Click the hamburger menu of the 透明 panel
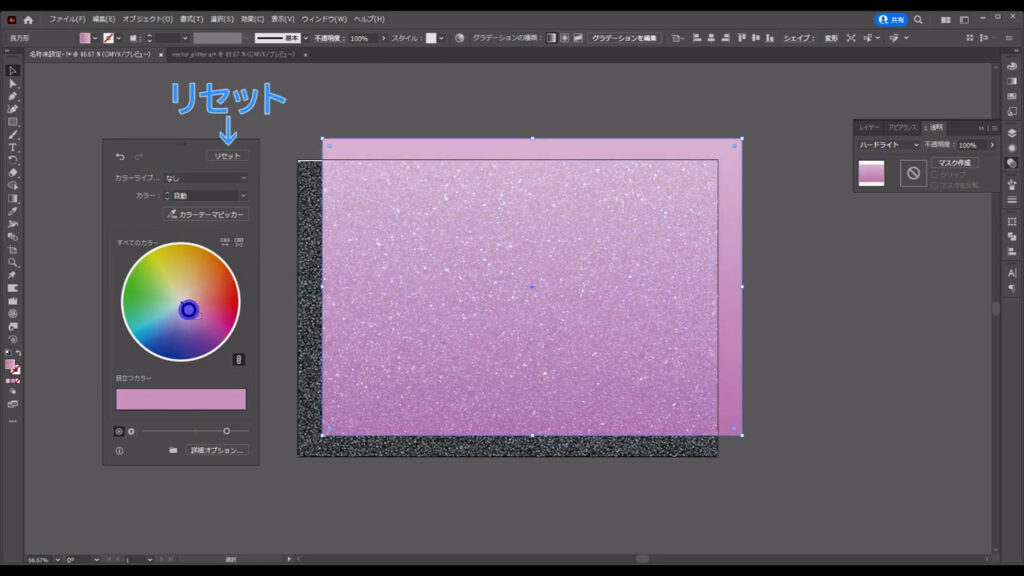The image size is (1024, 576). (994, 127)
